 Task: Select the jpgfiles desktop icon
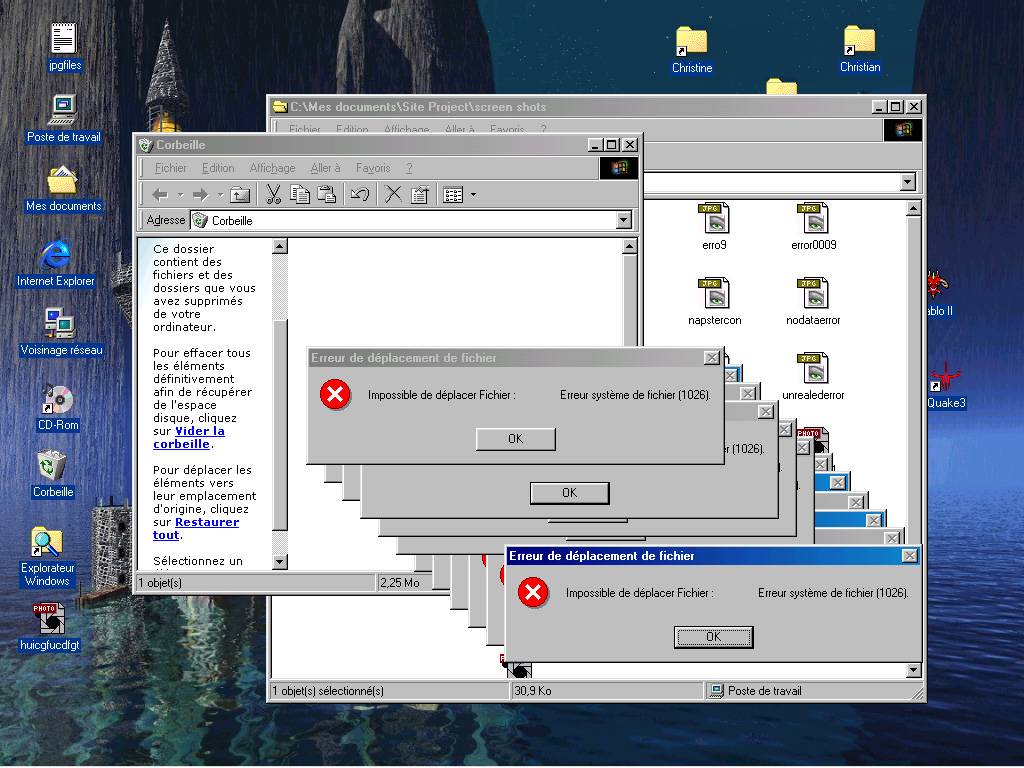click(65, 47)
